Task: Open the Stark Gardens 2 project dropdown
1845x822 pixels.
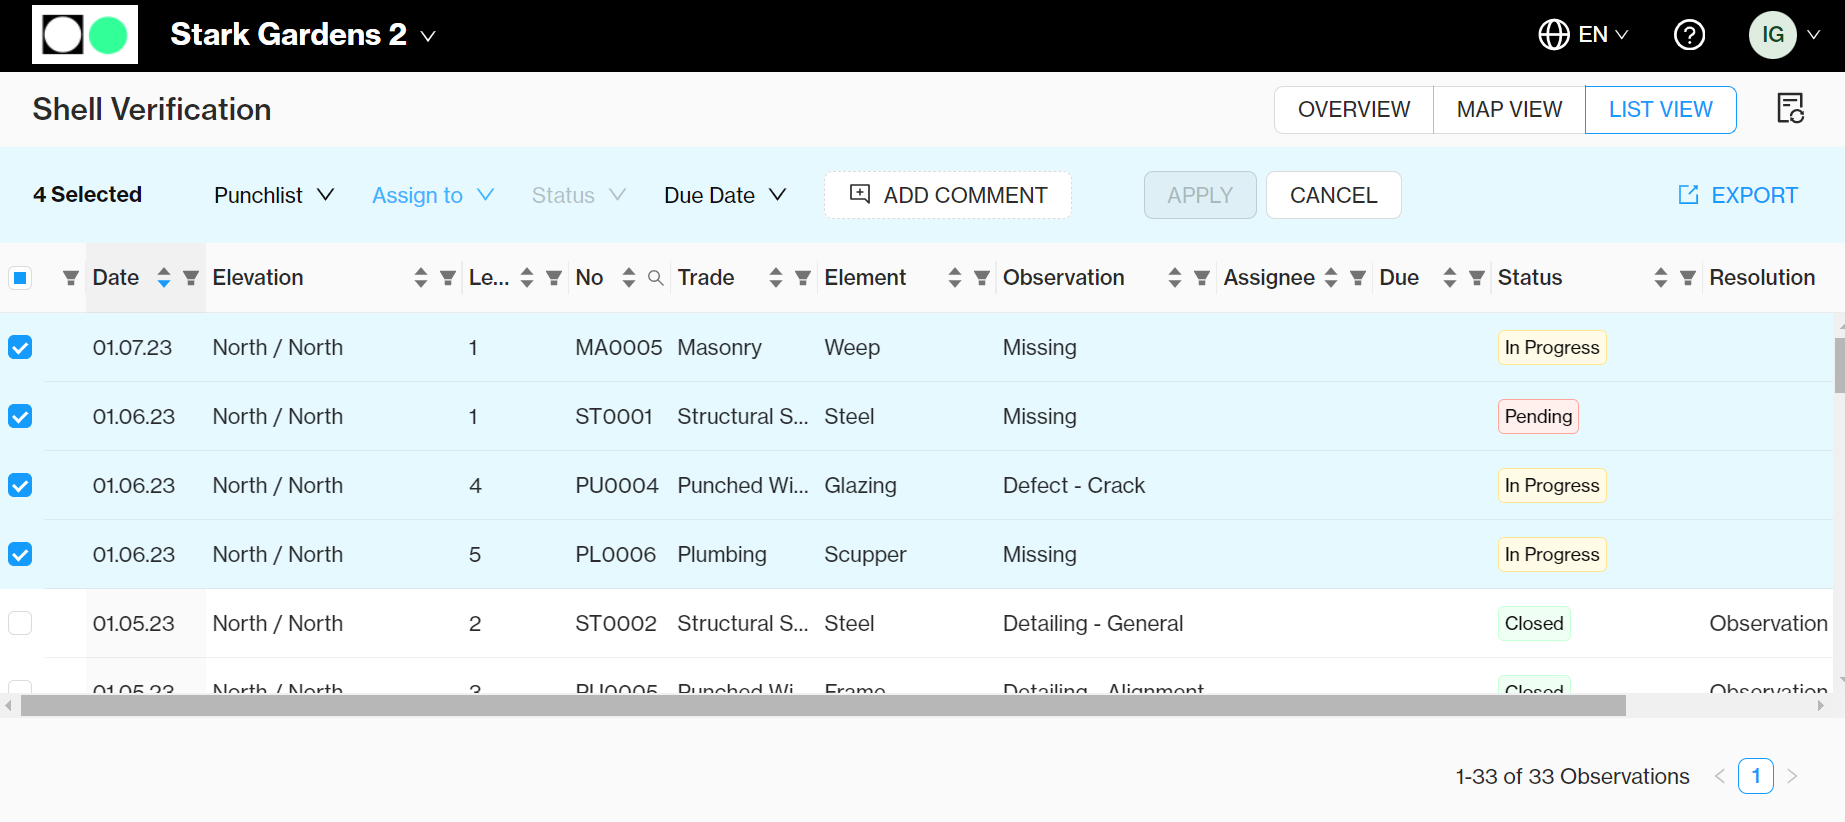Action: [303, 35]
